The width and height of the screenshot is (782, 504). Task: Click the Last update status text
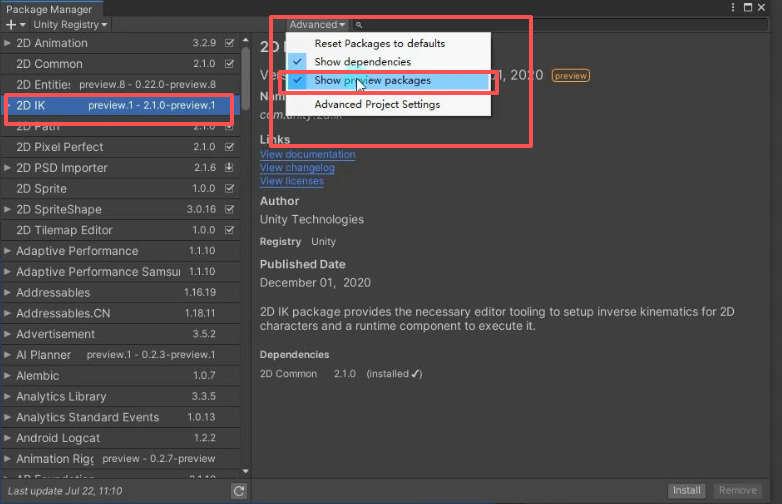tap(65, 491)
